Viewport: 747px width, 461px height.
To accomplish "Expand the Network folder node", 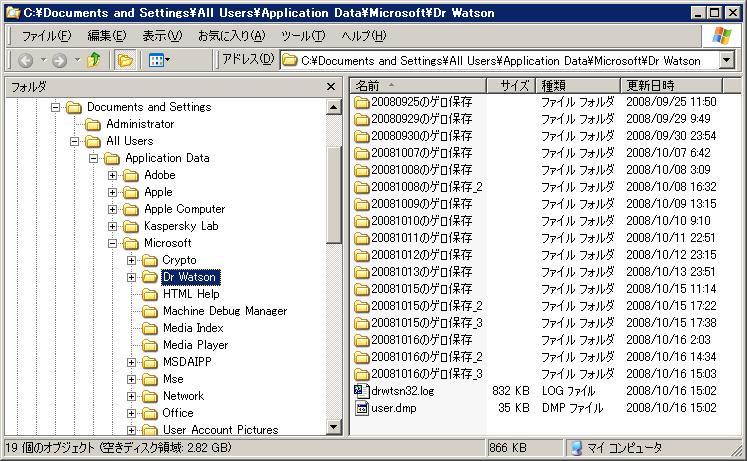I will pyautogui.click(x=131, y=396).
